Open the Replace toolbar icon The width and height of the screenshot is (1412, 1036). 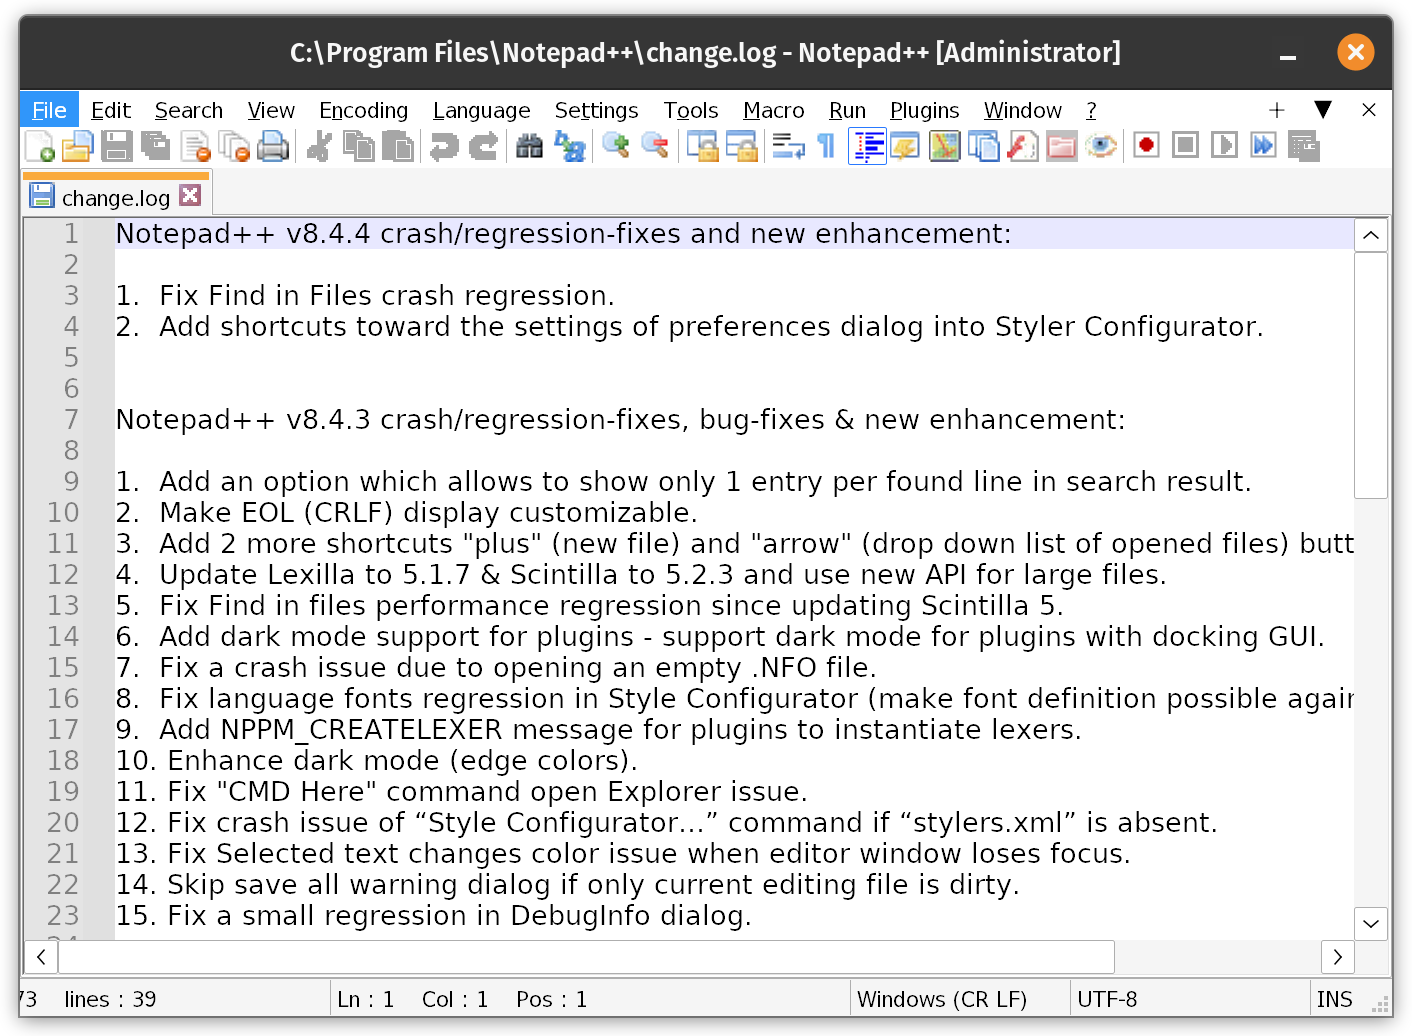coord(568,146)
